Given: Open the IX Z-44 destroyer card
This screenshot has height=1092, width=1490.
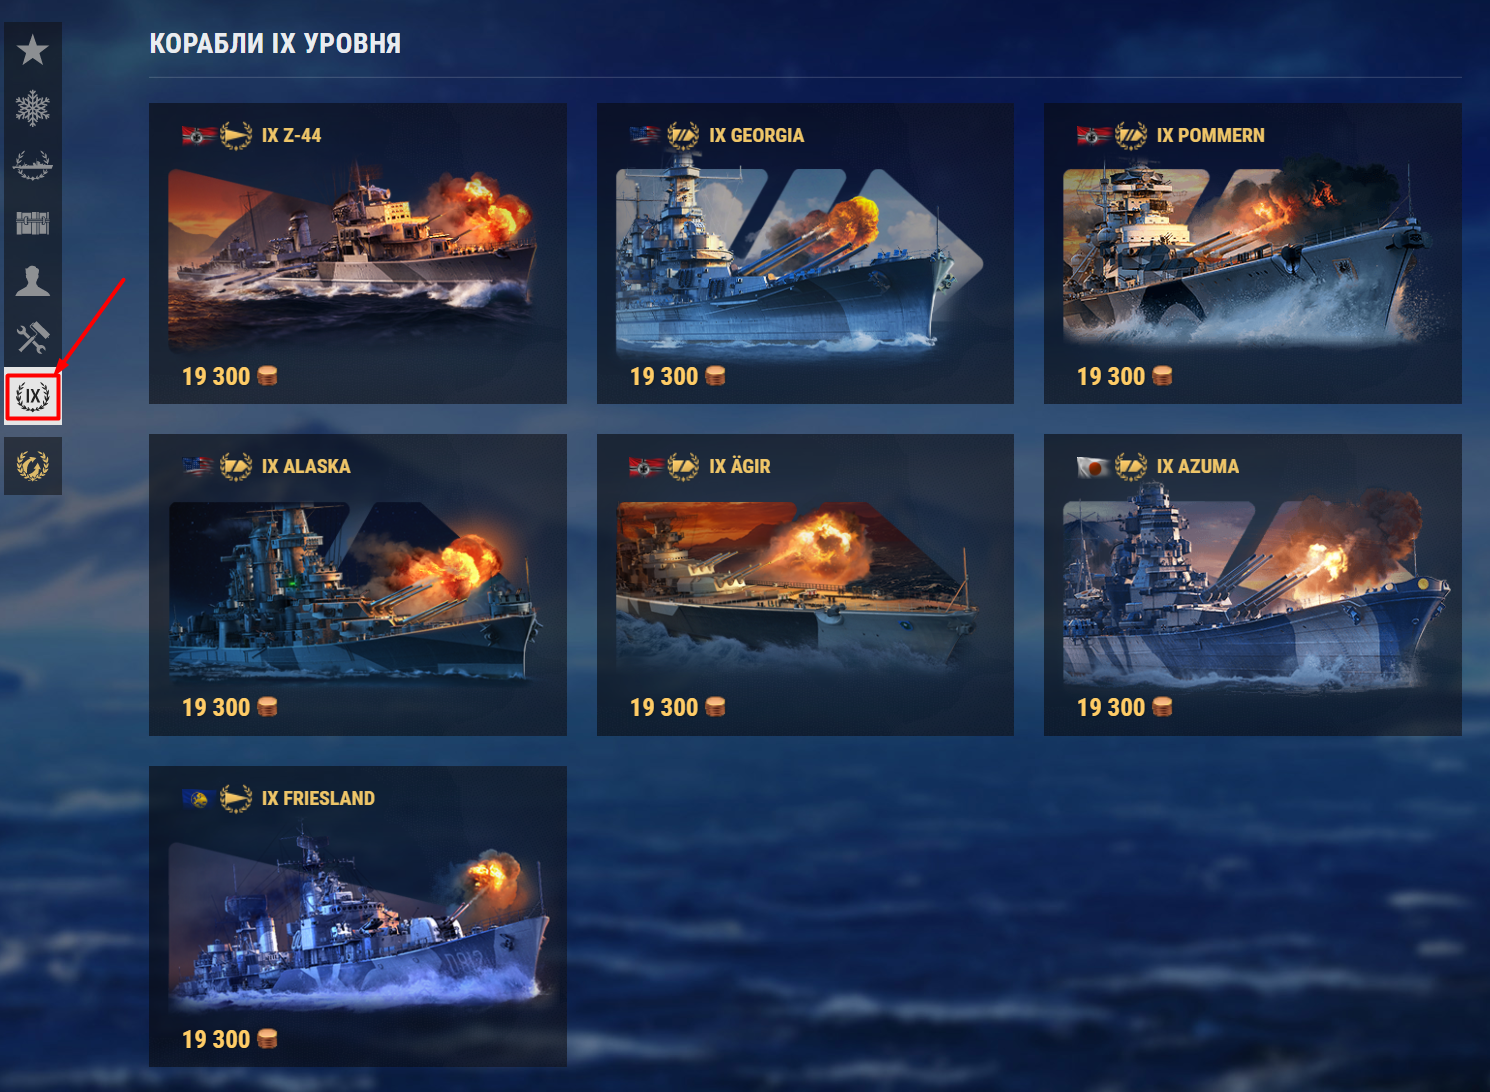Looking at the screenshot, I should click(357, 253).
